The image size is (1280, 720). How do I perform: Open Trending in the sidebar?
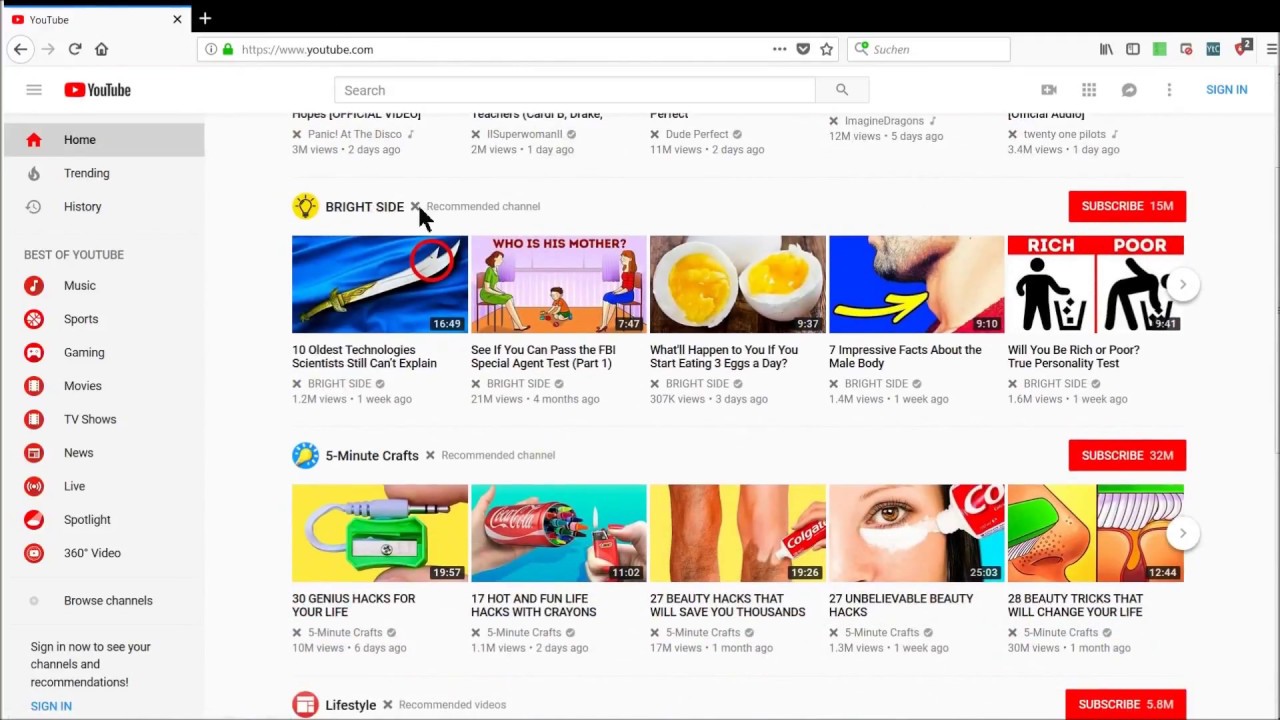click(104, 173)
